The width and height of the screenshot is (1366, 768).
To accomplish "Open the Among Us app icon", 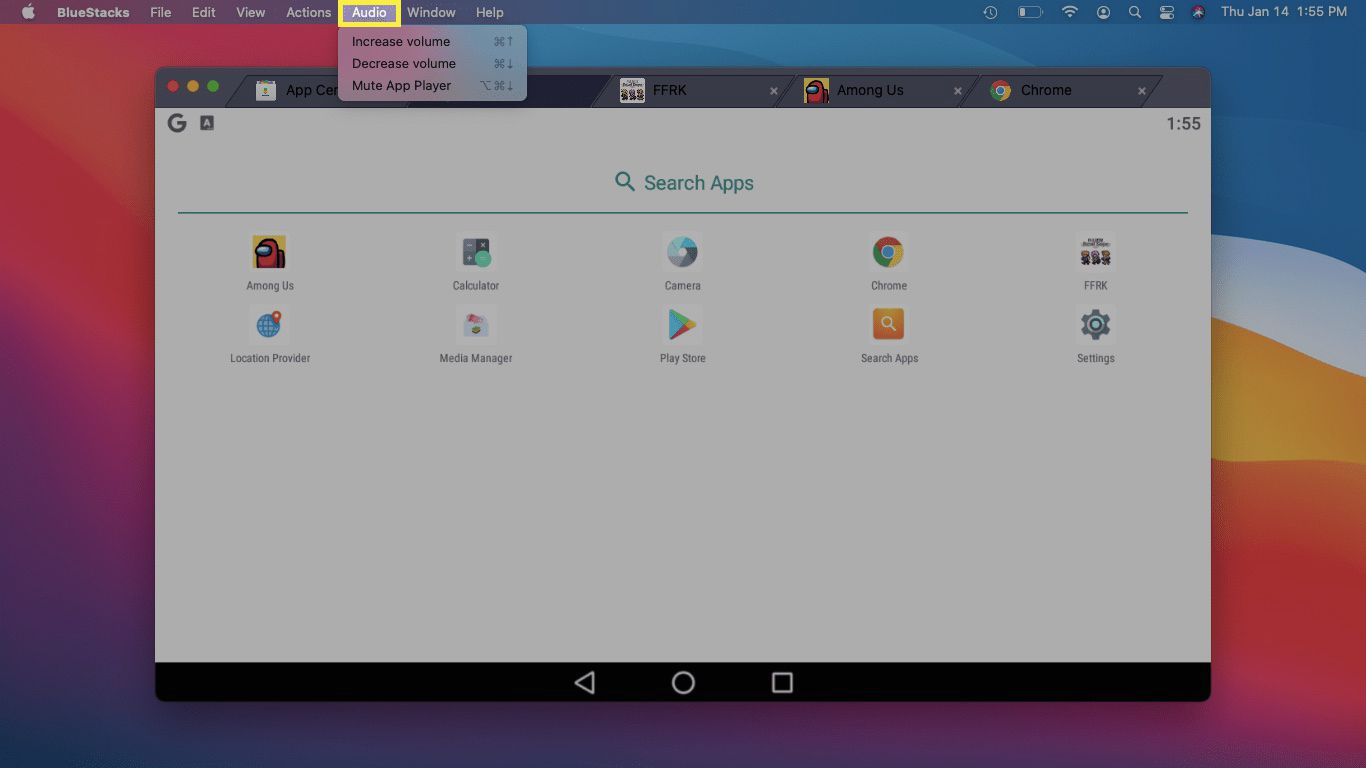I will coord(269,252).
